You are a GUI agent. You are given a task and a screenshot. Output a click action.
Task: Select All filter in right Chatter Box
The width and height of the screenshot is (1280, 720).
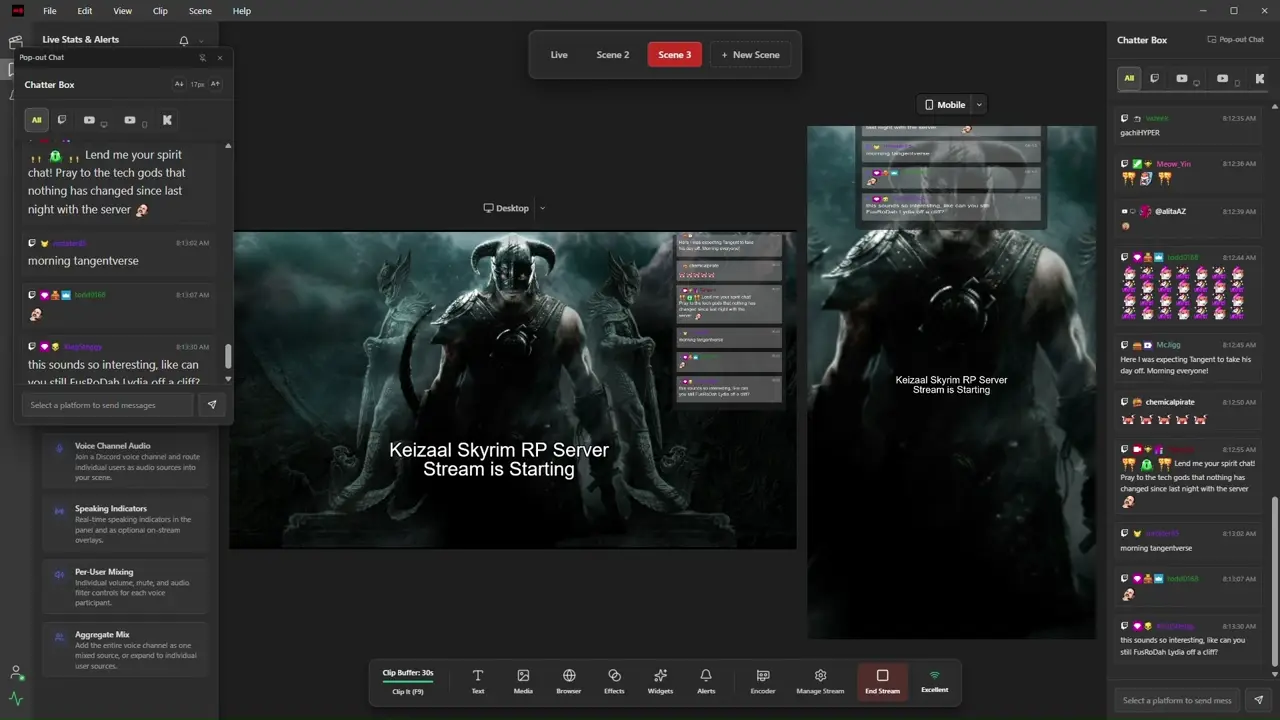coord(1129,78)
